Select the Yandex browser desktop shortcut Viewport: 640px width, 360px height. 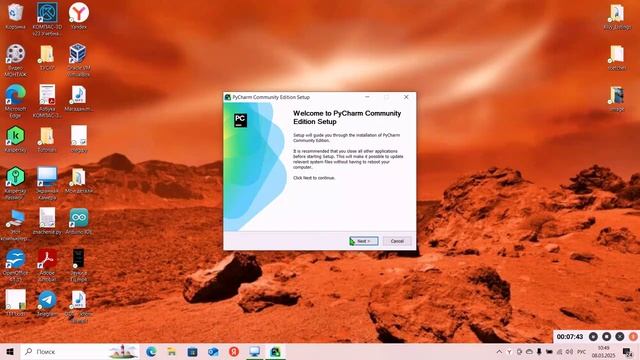78,16
